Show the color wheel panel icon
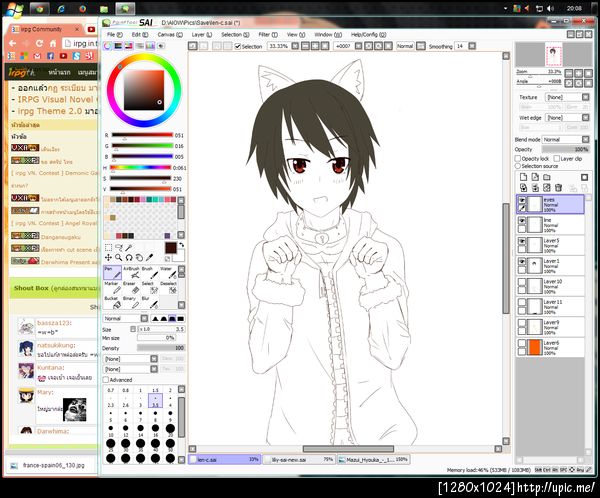Viewport: 600px width, 498px height. tap(108, 46)
